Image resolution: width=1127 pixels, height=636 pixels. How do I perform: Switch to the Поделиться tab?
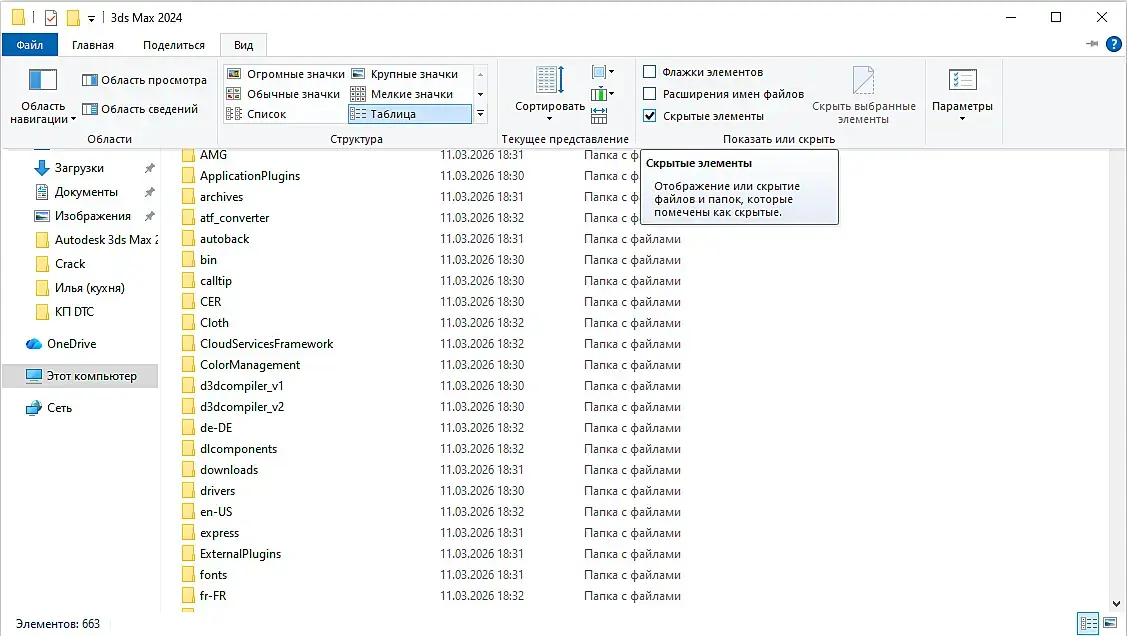click(174, 45)
